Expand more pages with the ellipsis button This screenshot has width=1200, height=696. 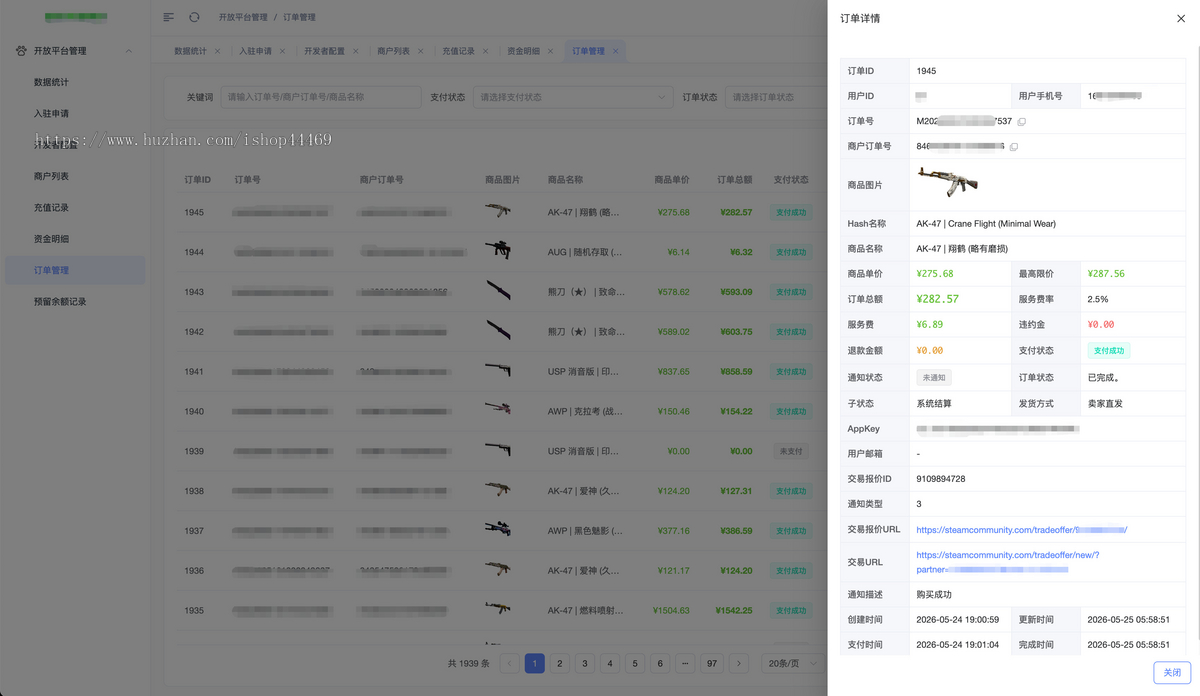click(685, 663)
